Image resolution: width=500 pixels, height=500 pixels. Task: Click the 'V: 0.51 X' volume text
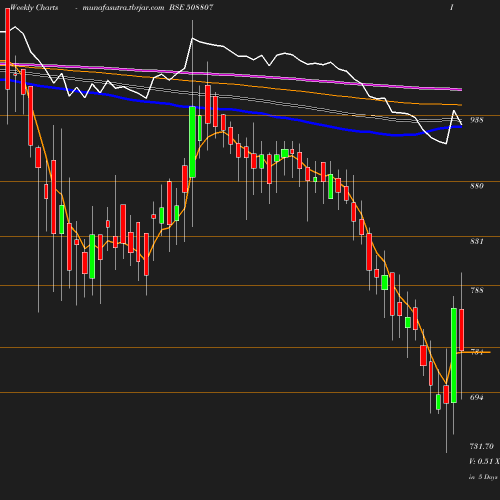click(x=484, y=461)
